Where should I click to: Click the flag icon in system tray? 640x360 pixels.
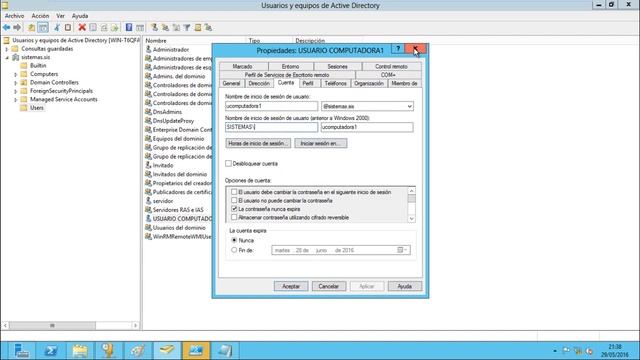[566, 350]
